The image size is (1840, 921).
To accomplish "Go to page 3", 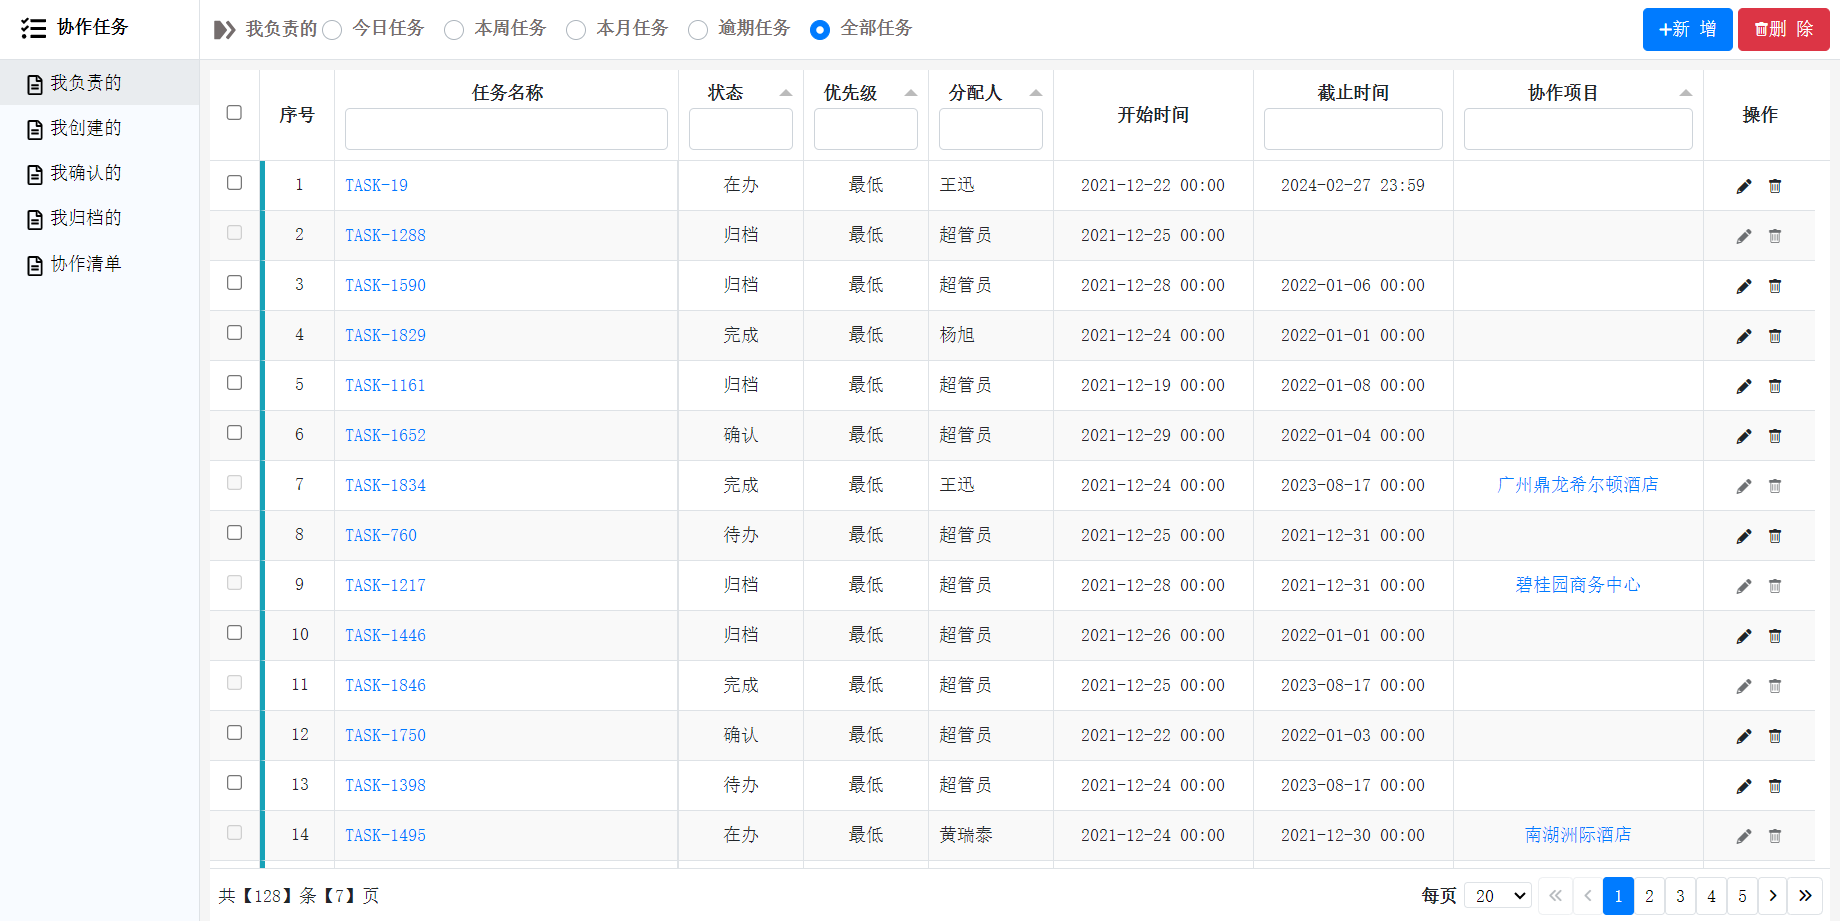I will 1680,896.
